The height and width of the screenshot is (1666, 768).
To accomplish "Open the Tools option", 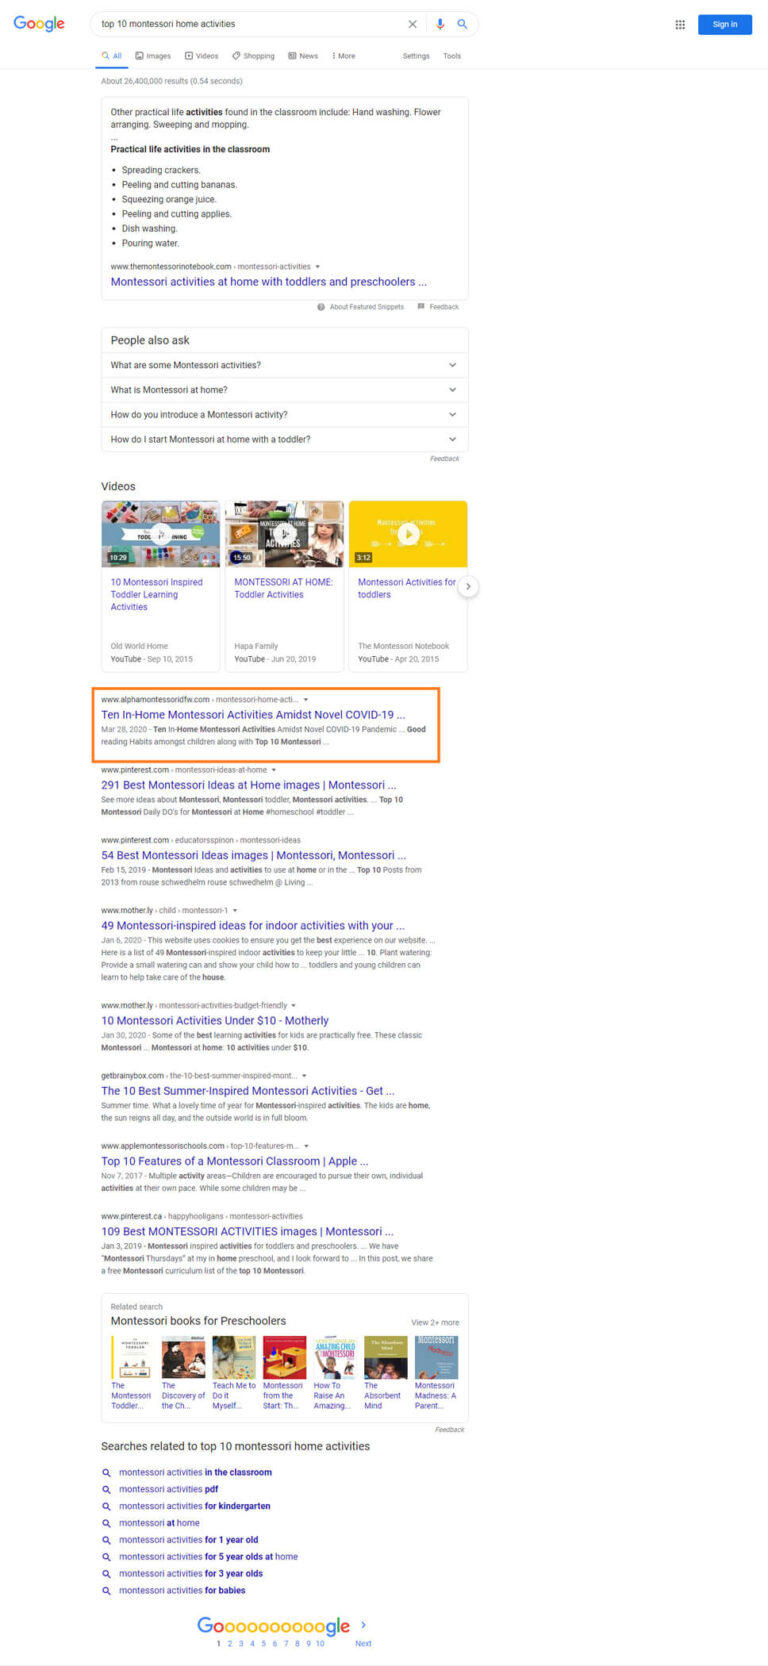I will (452, 56).
